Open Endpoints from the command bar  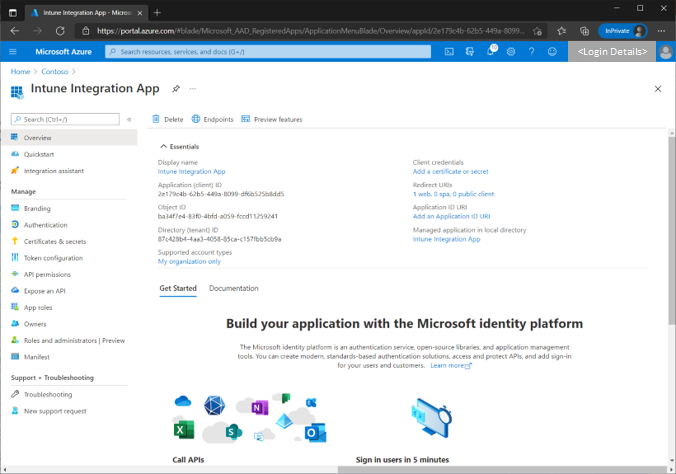coord(213,119)
